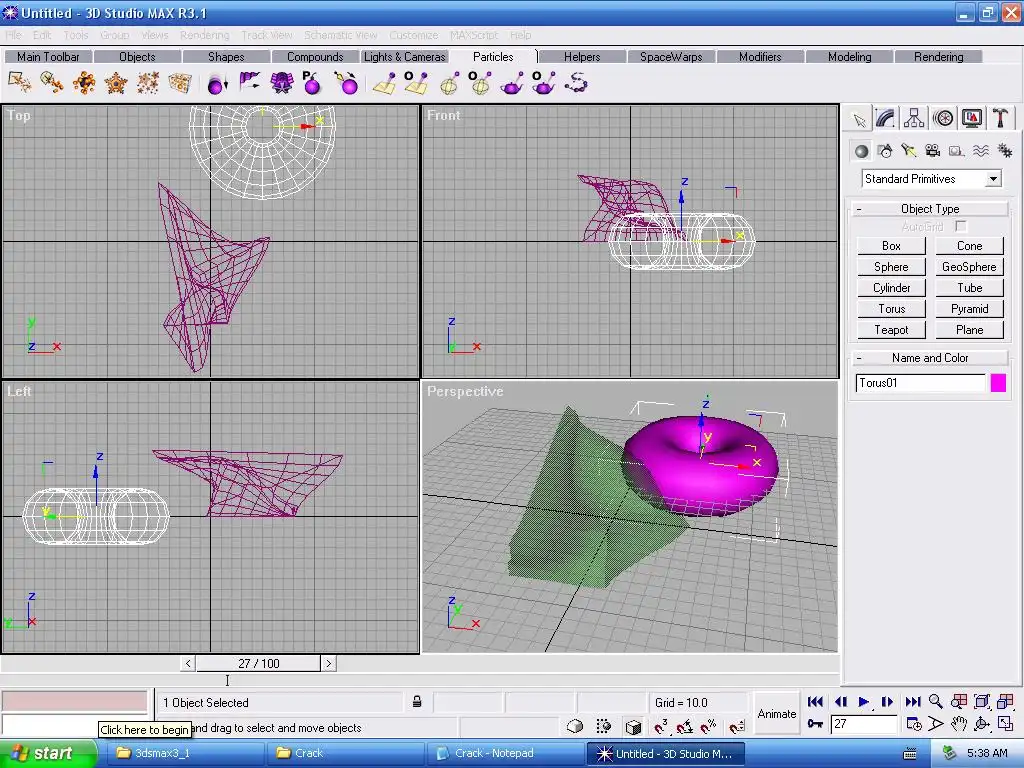The image size is (1024, 768).
Task: Select the Helpers category icon
Action: coord(957,152)
